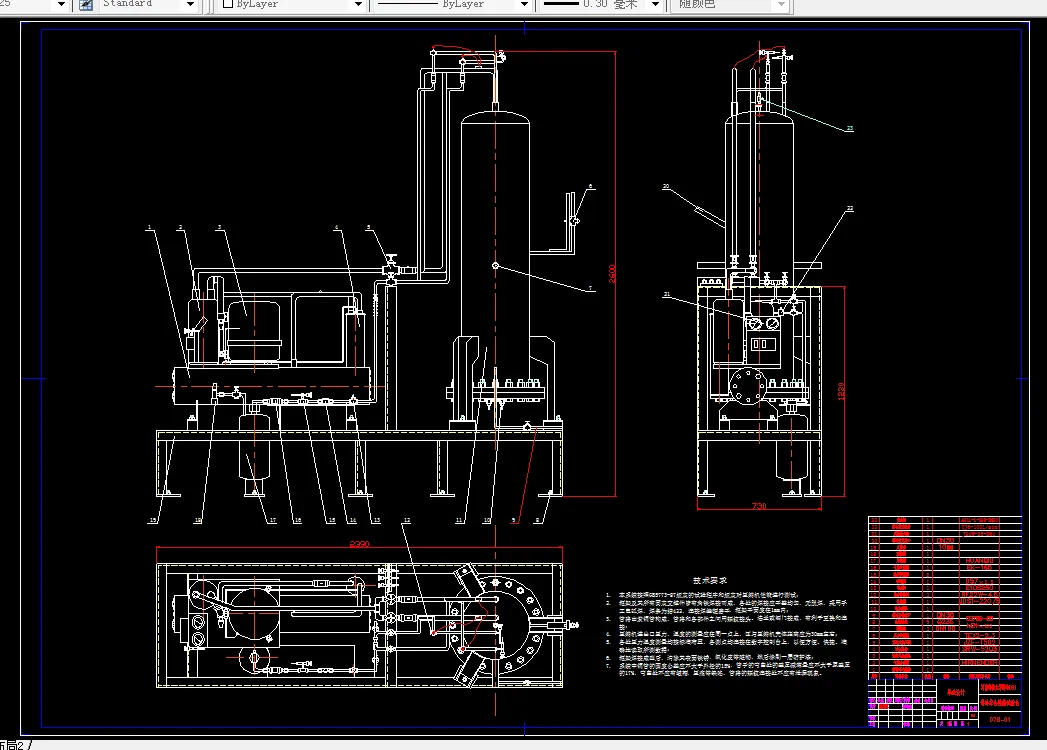Image resolution: width=1047 pixels, height=750 pixels.
Task: Switch to the 布局2 layout tab
Action: point(13,745)
